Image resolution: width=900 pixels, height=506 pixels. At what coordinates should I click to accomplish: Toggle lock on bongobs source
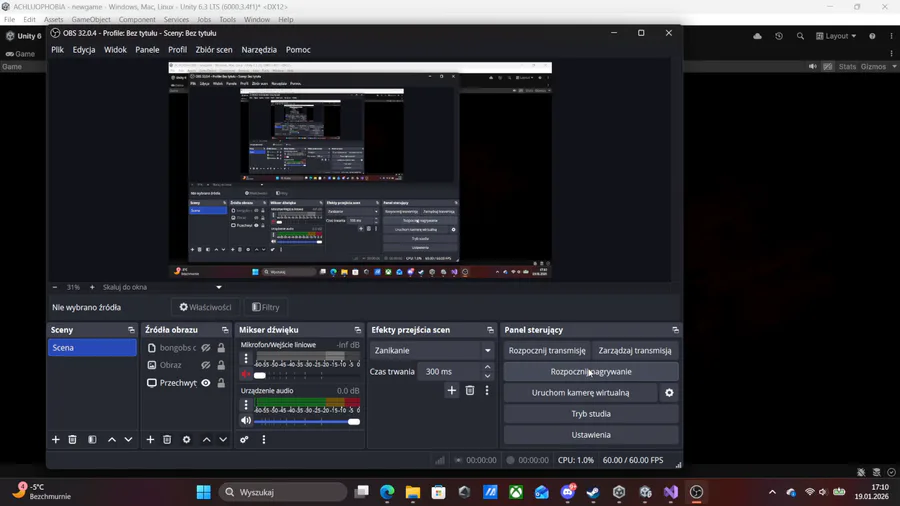[221, 348]
